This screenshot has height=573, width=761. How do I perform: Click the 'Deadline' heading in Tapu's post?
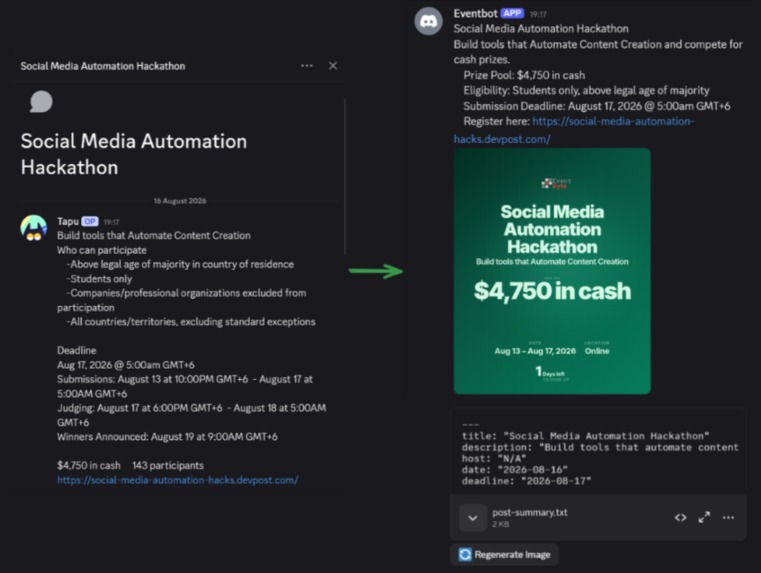[76, 350]
